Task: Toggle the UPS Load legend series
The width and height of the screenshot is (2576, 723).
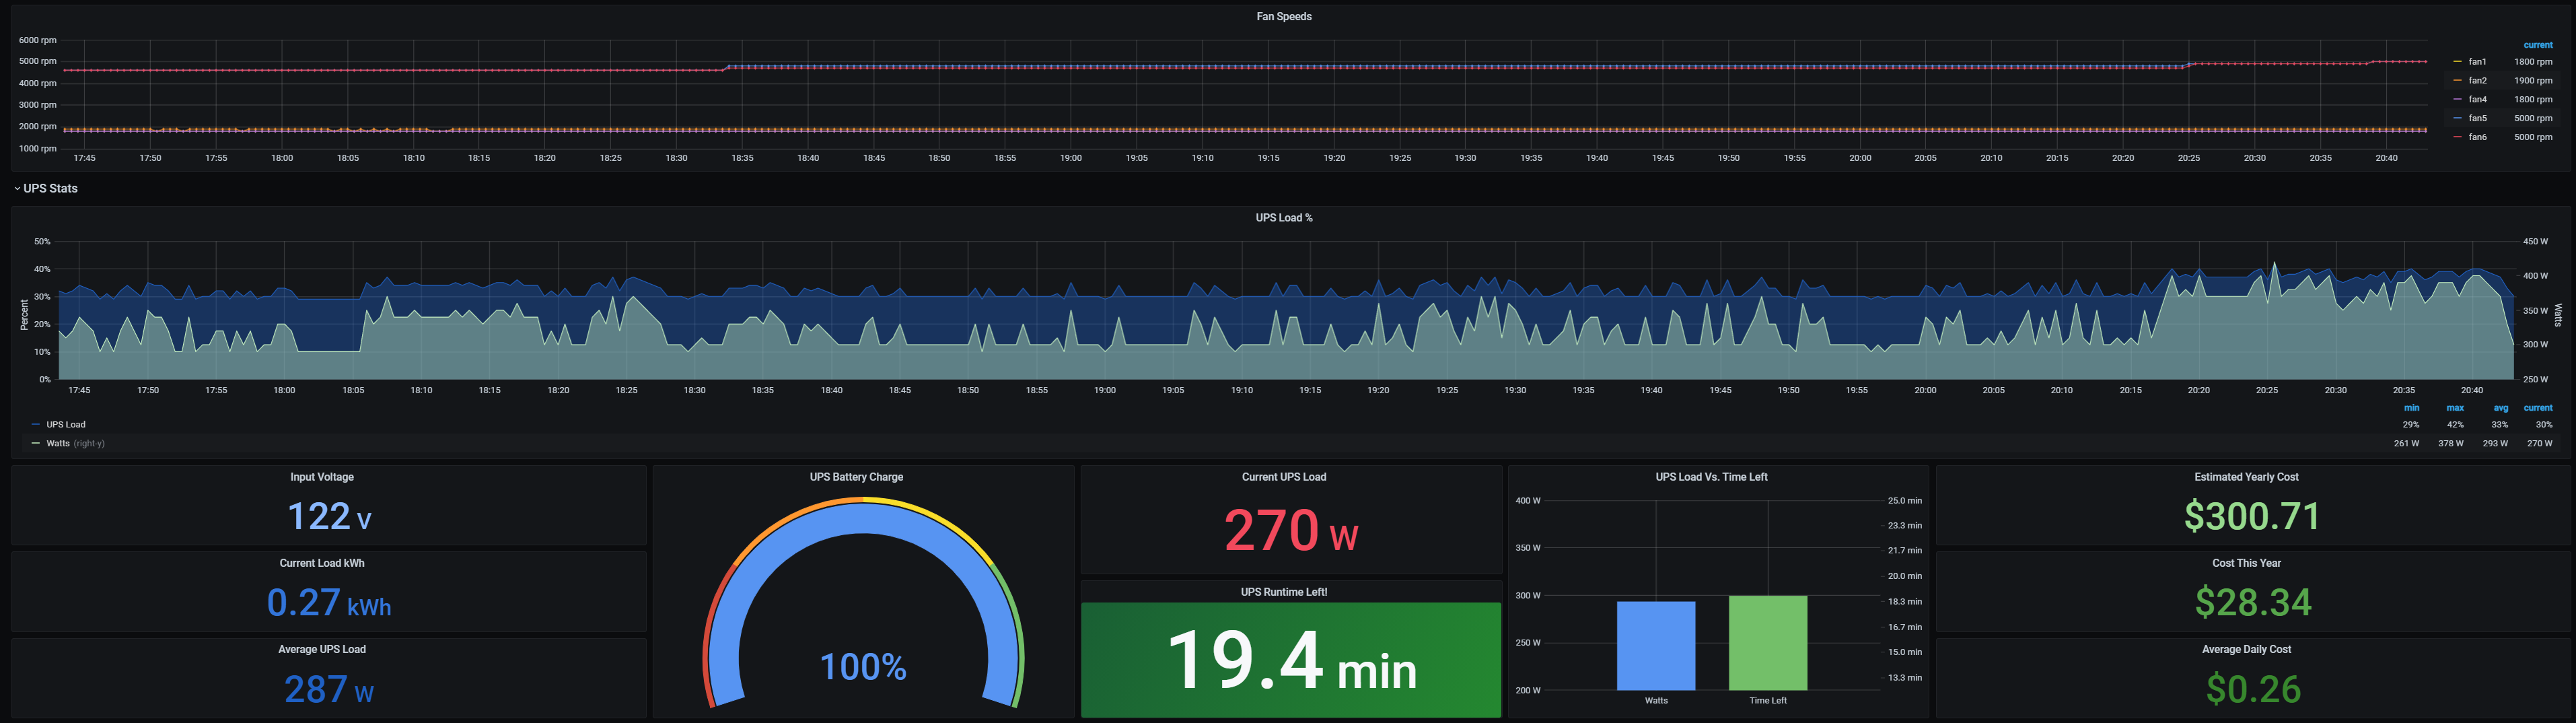Action: point(65,425)
